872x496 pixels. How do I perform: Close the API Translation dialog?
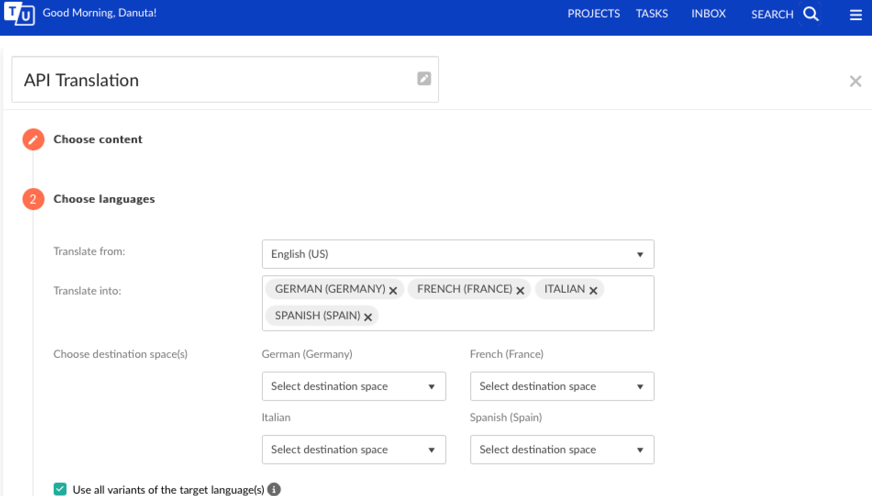(855, 81)
